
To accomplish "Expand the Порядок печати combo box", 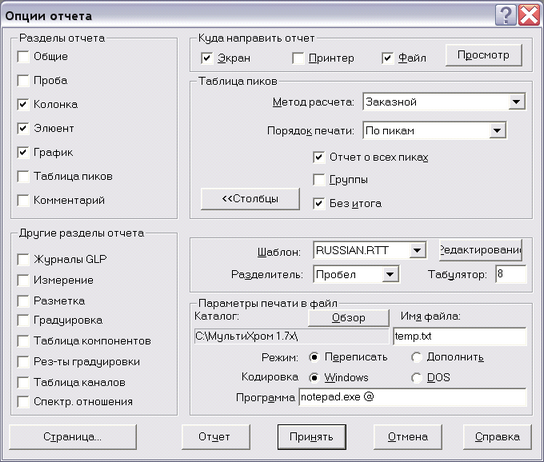I will click(497, 131).
